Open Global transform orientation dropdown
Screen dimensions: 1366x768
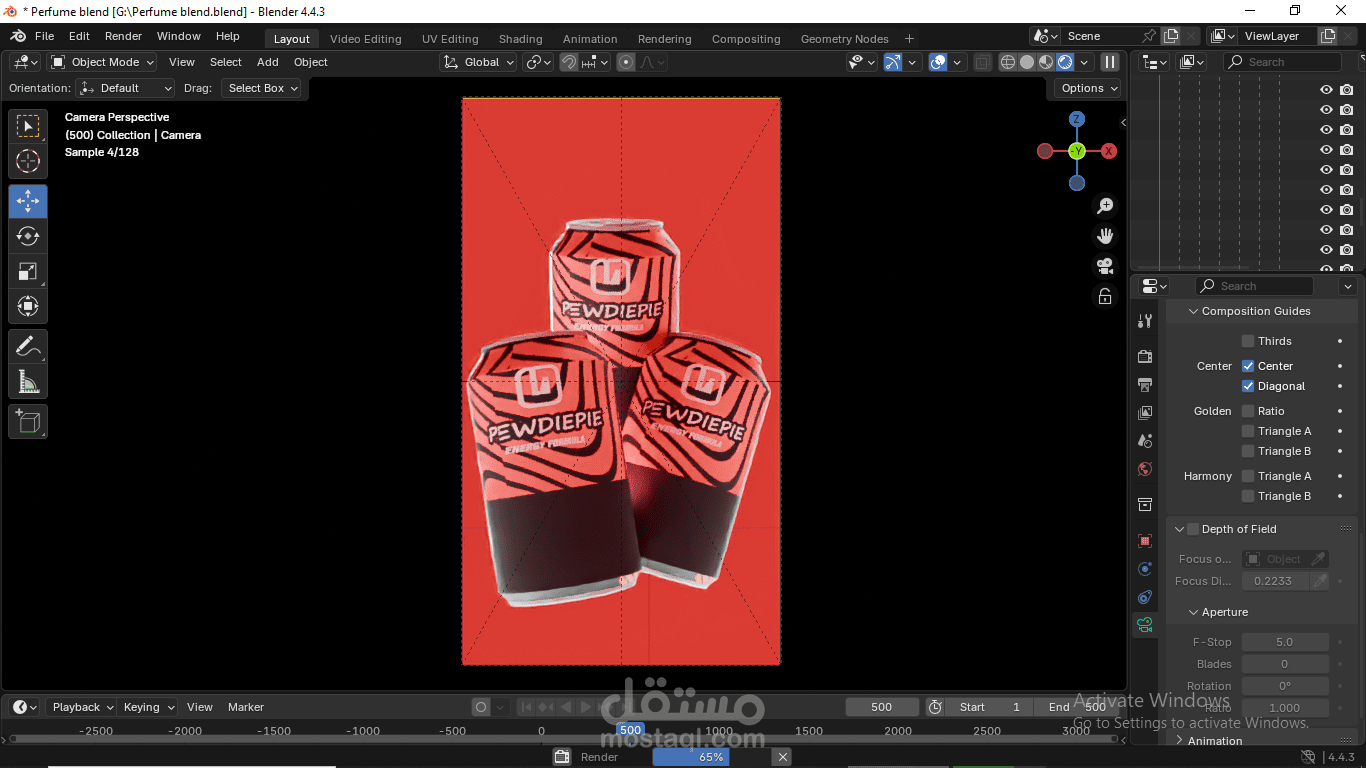[479, 62]
